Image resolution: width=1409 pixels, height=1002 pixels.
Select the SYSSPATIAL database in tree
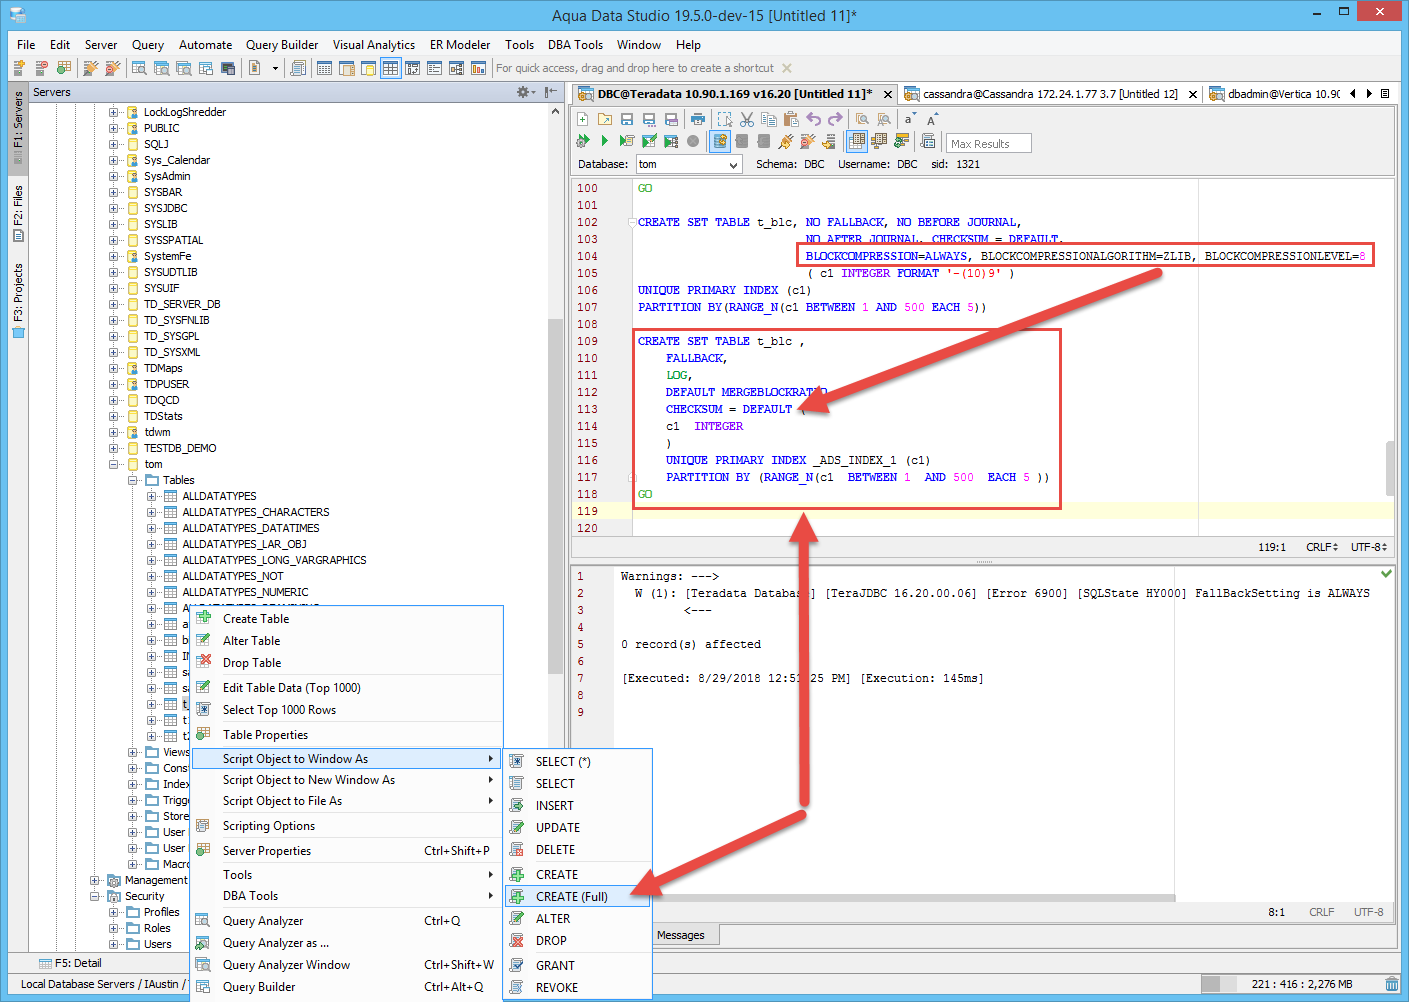(173, 240)
